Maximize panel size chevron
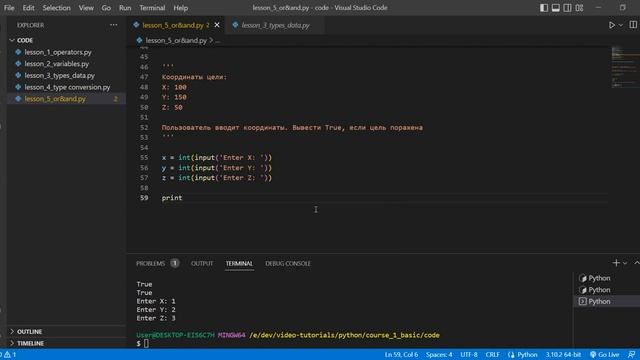This screenshot has width=640, height=360. [x=636, y=263]
